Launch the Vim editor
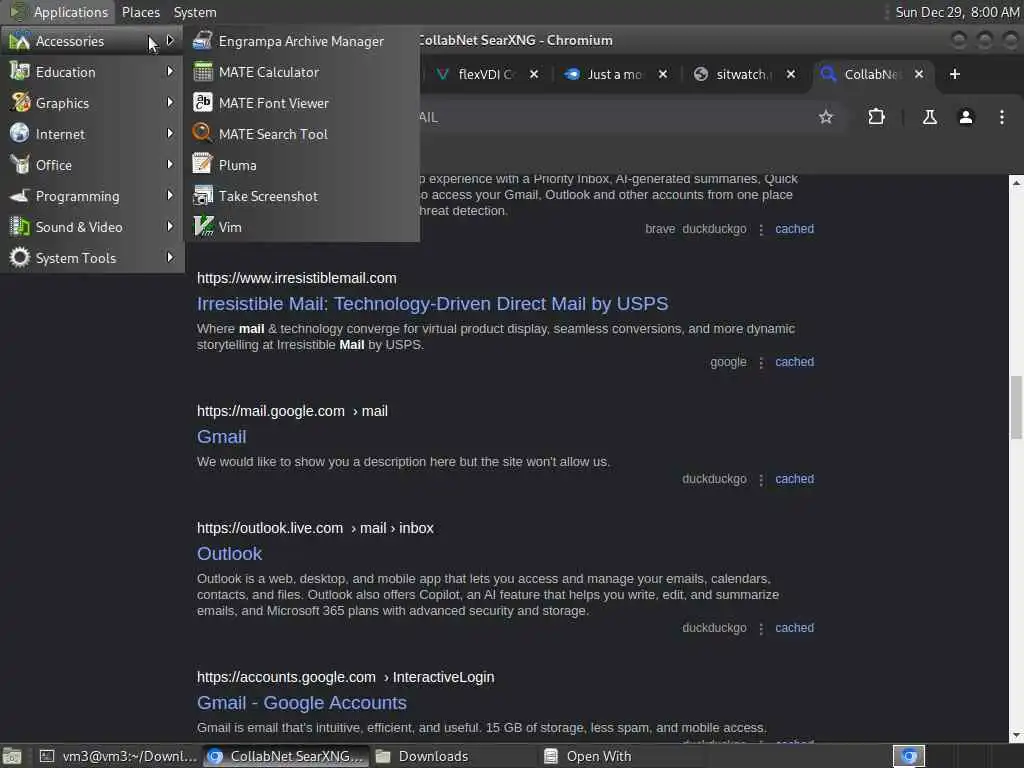The width and height of the screenshot is (1024, 768). coord(301,227)
